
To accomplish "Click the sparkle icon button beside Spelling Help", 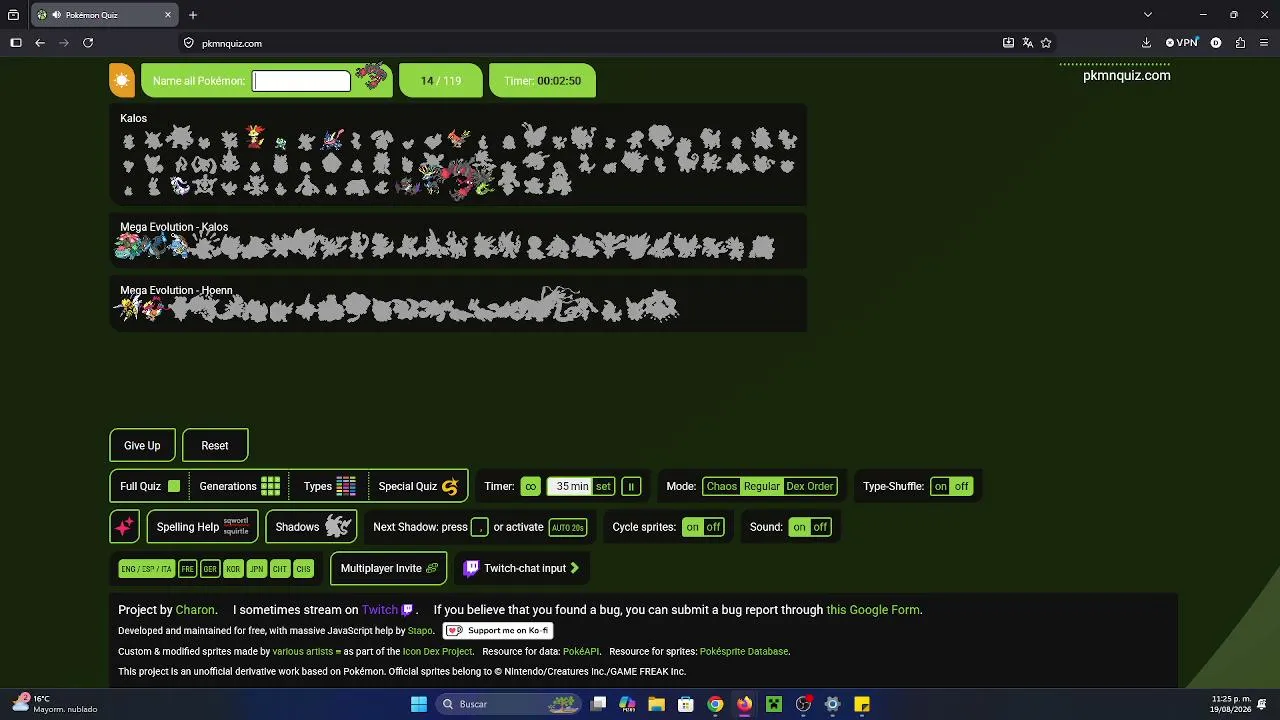I will (x=124, y=527).
